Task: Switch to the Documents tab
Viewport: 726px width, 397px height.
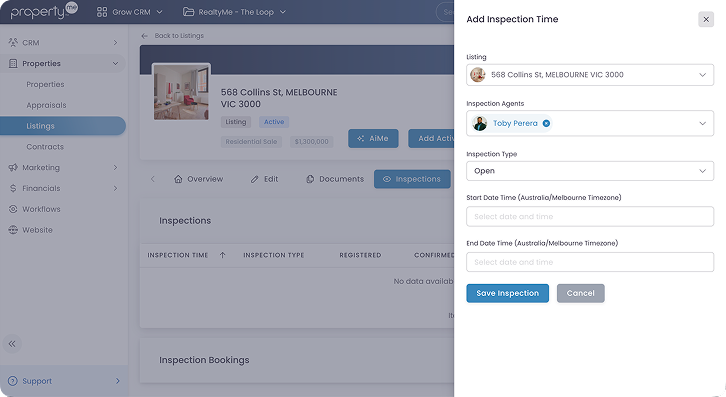Action: pyautogui.click(x=335, y=179)
